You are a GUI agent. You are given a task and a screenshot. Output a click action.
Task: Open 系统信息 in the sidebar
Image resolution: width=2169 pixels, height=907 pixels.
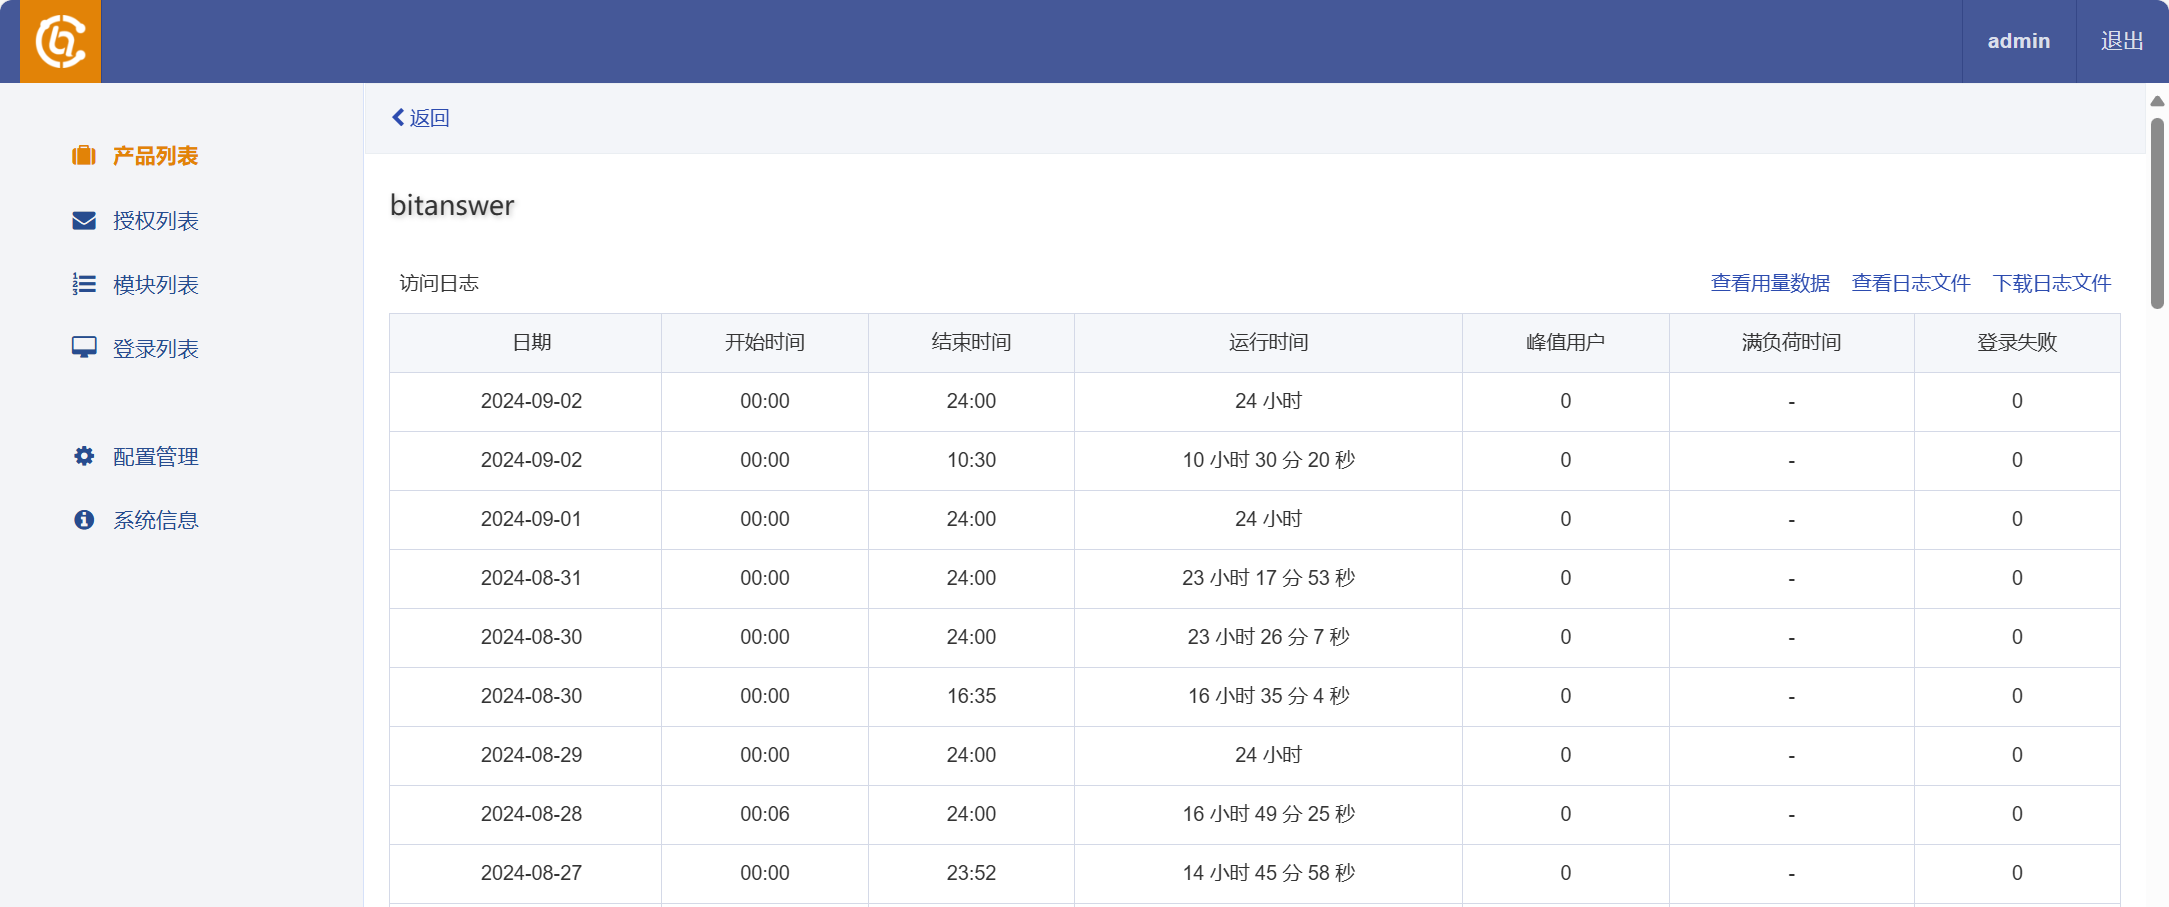click(155, 520)
